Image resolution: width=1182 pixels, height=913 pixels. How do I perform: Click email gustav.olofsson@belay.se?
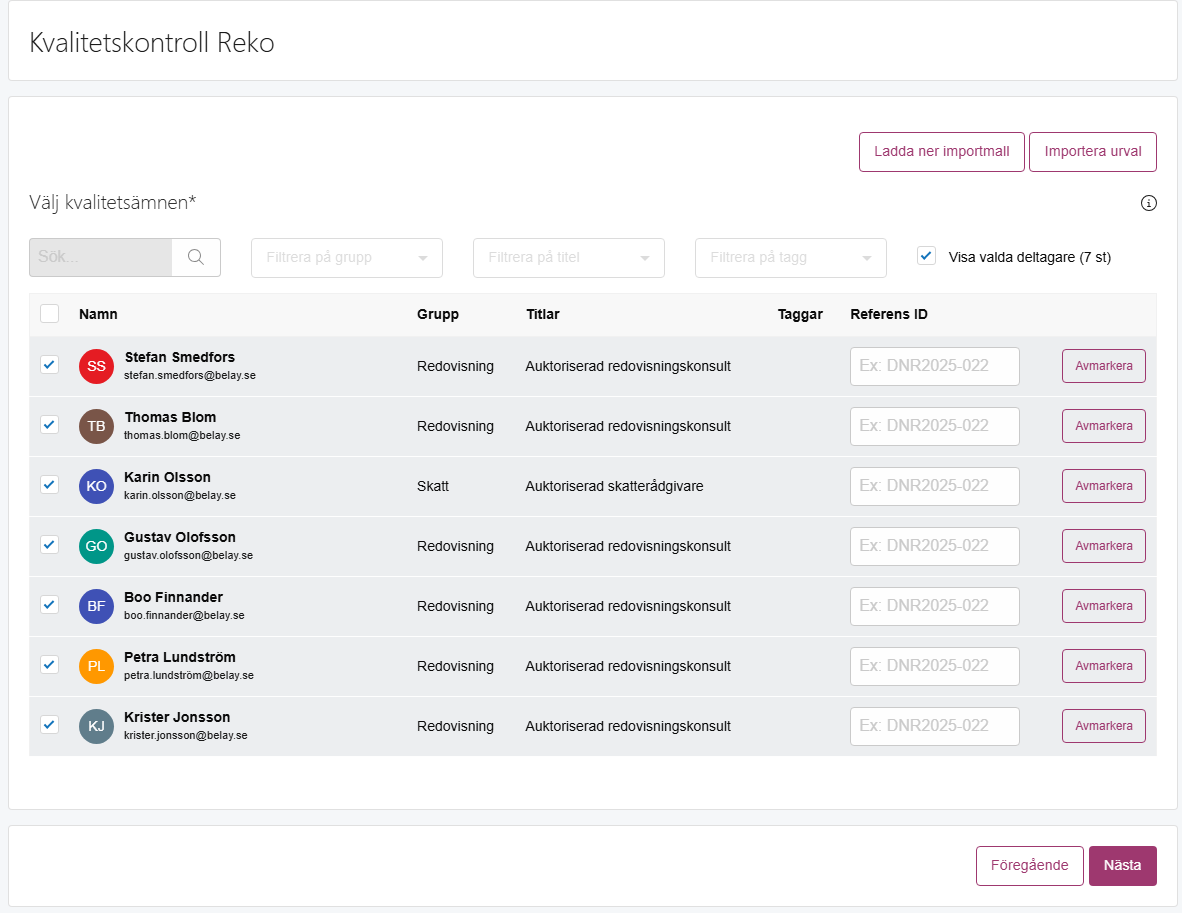[x=188, y=556]
